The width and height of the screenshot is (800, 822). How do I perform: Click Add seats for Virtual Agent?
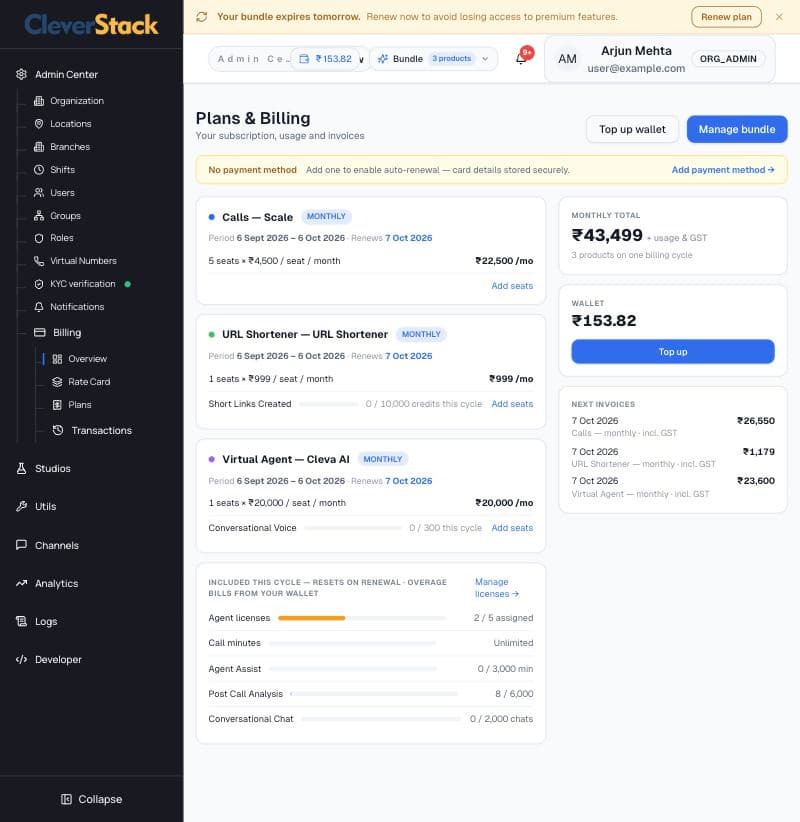click(512, 528)
